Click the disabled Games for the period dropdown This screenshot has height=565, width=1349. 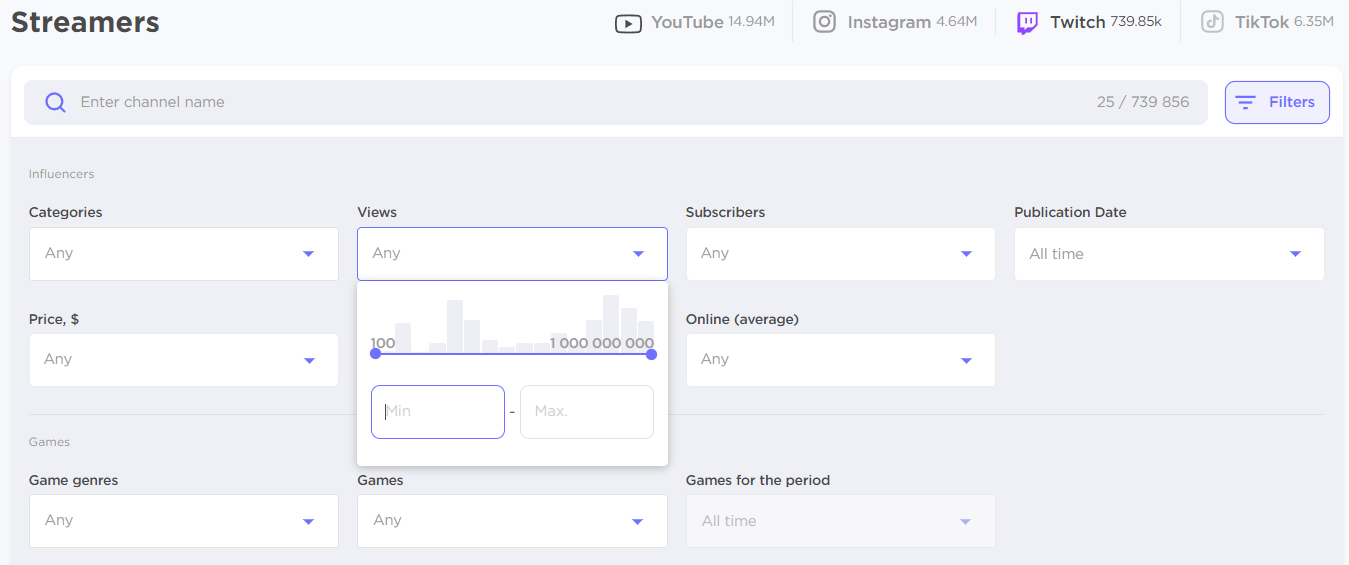tap(841, 521)
